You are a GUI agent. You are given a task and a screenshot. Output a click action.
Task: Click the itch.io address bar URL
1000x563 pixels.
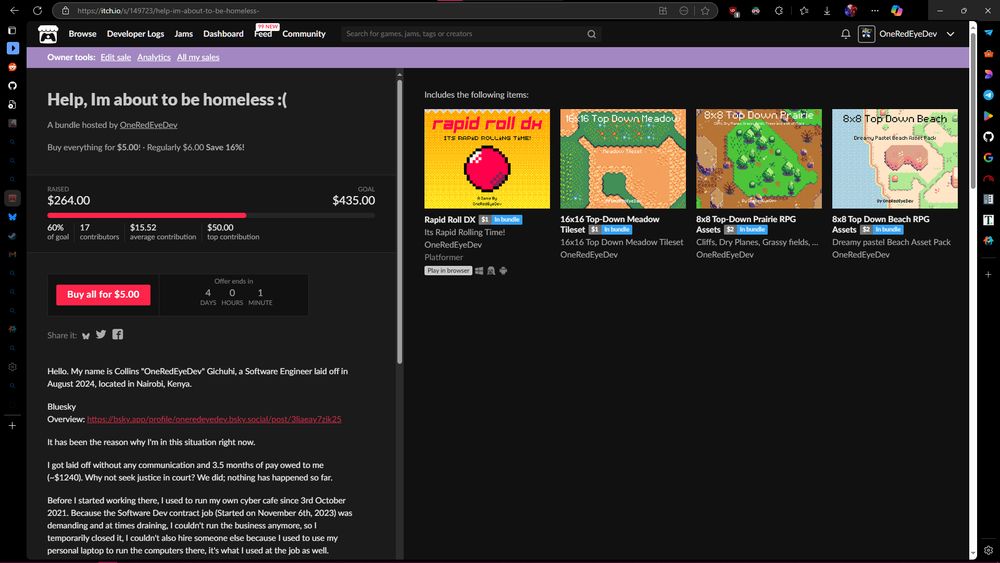click(168, 11)
